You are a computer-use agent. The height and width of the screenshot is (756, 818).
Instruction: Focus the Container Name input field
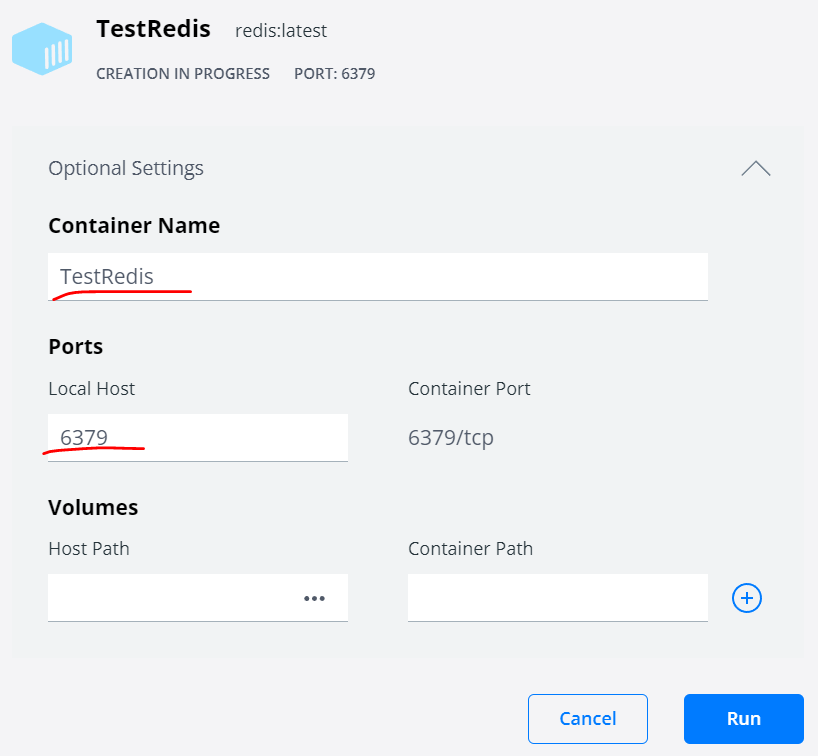377,276
